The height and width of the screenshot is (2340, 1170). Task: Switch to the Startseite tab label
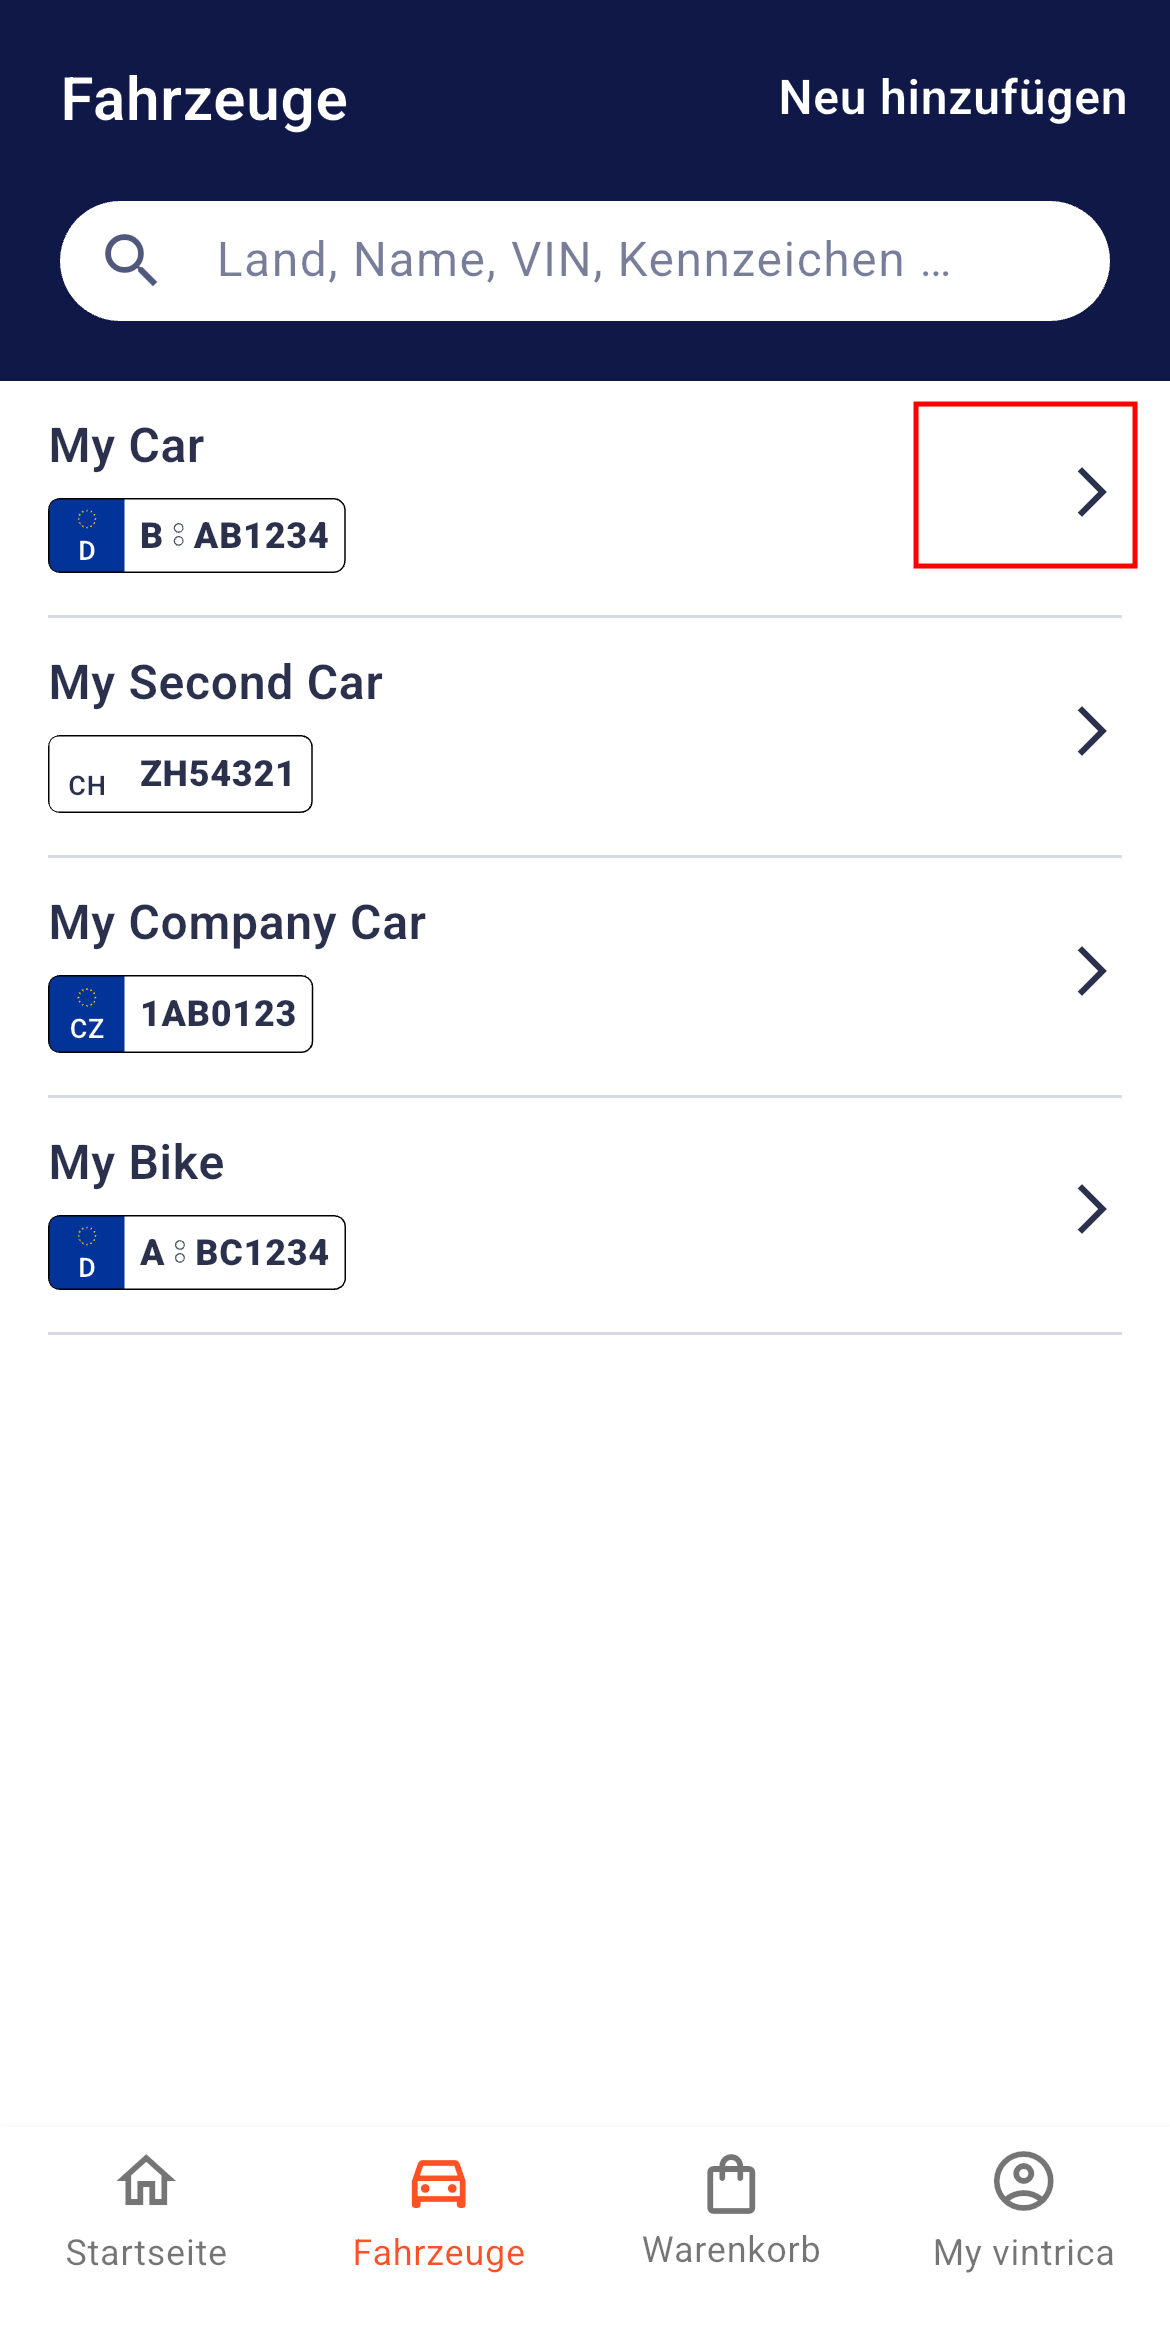[x=146, y=2253]
